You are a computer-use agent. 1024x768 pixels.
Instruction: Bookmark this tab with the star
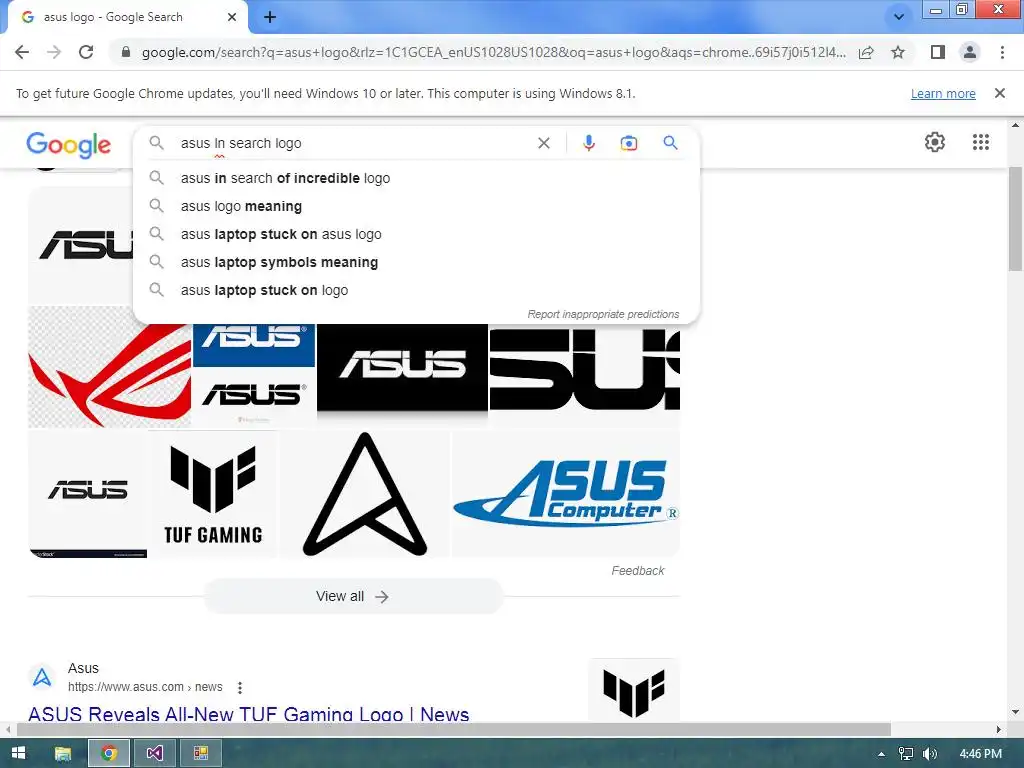pos(898,52)
